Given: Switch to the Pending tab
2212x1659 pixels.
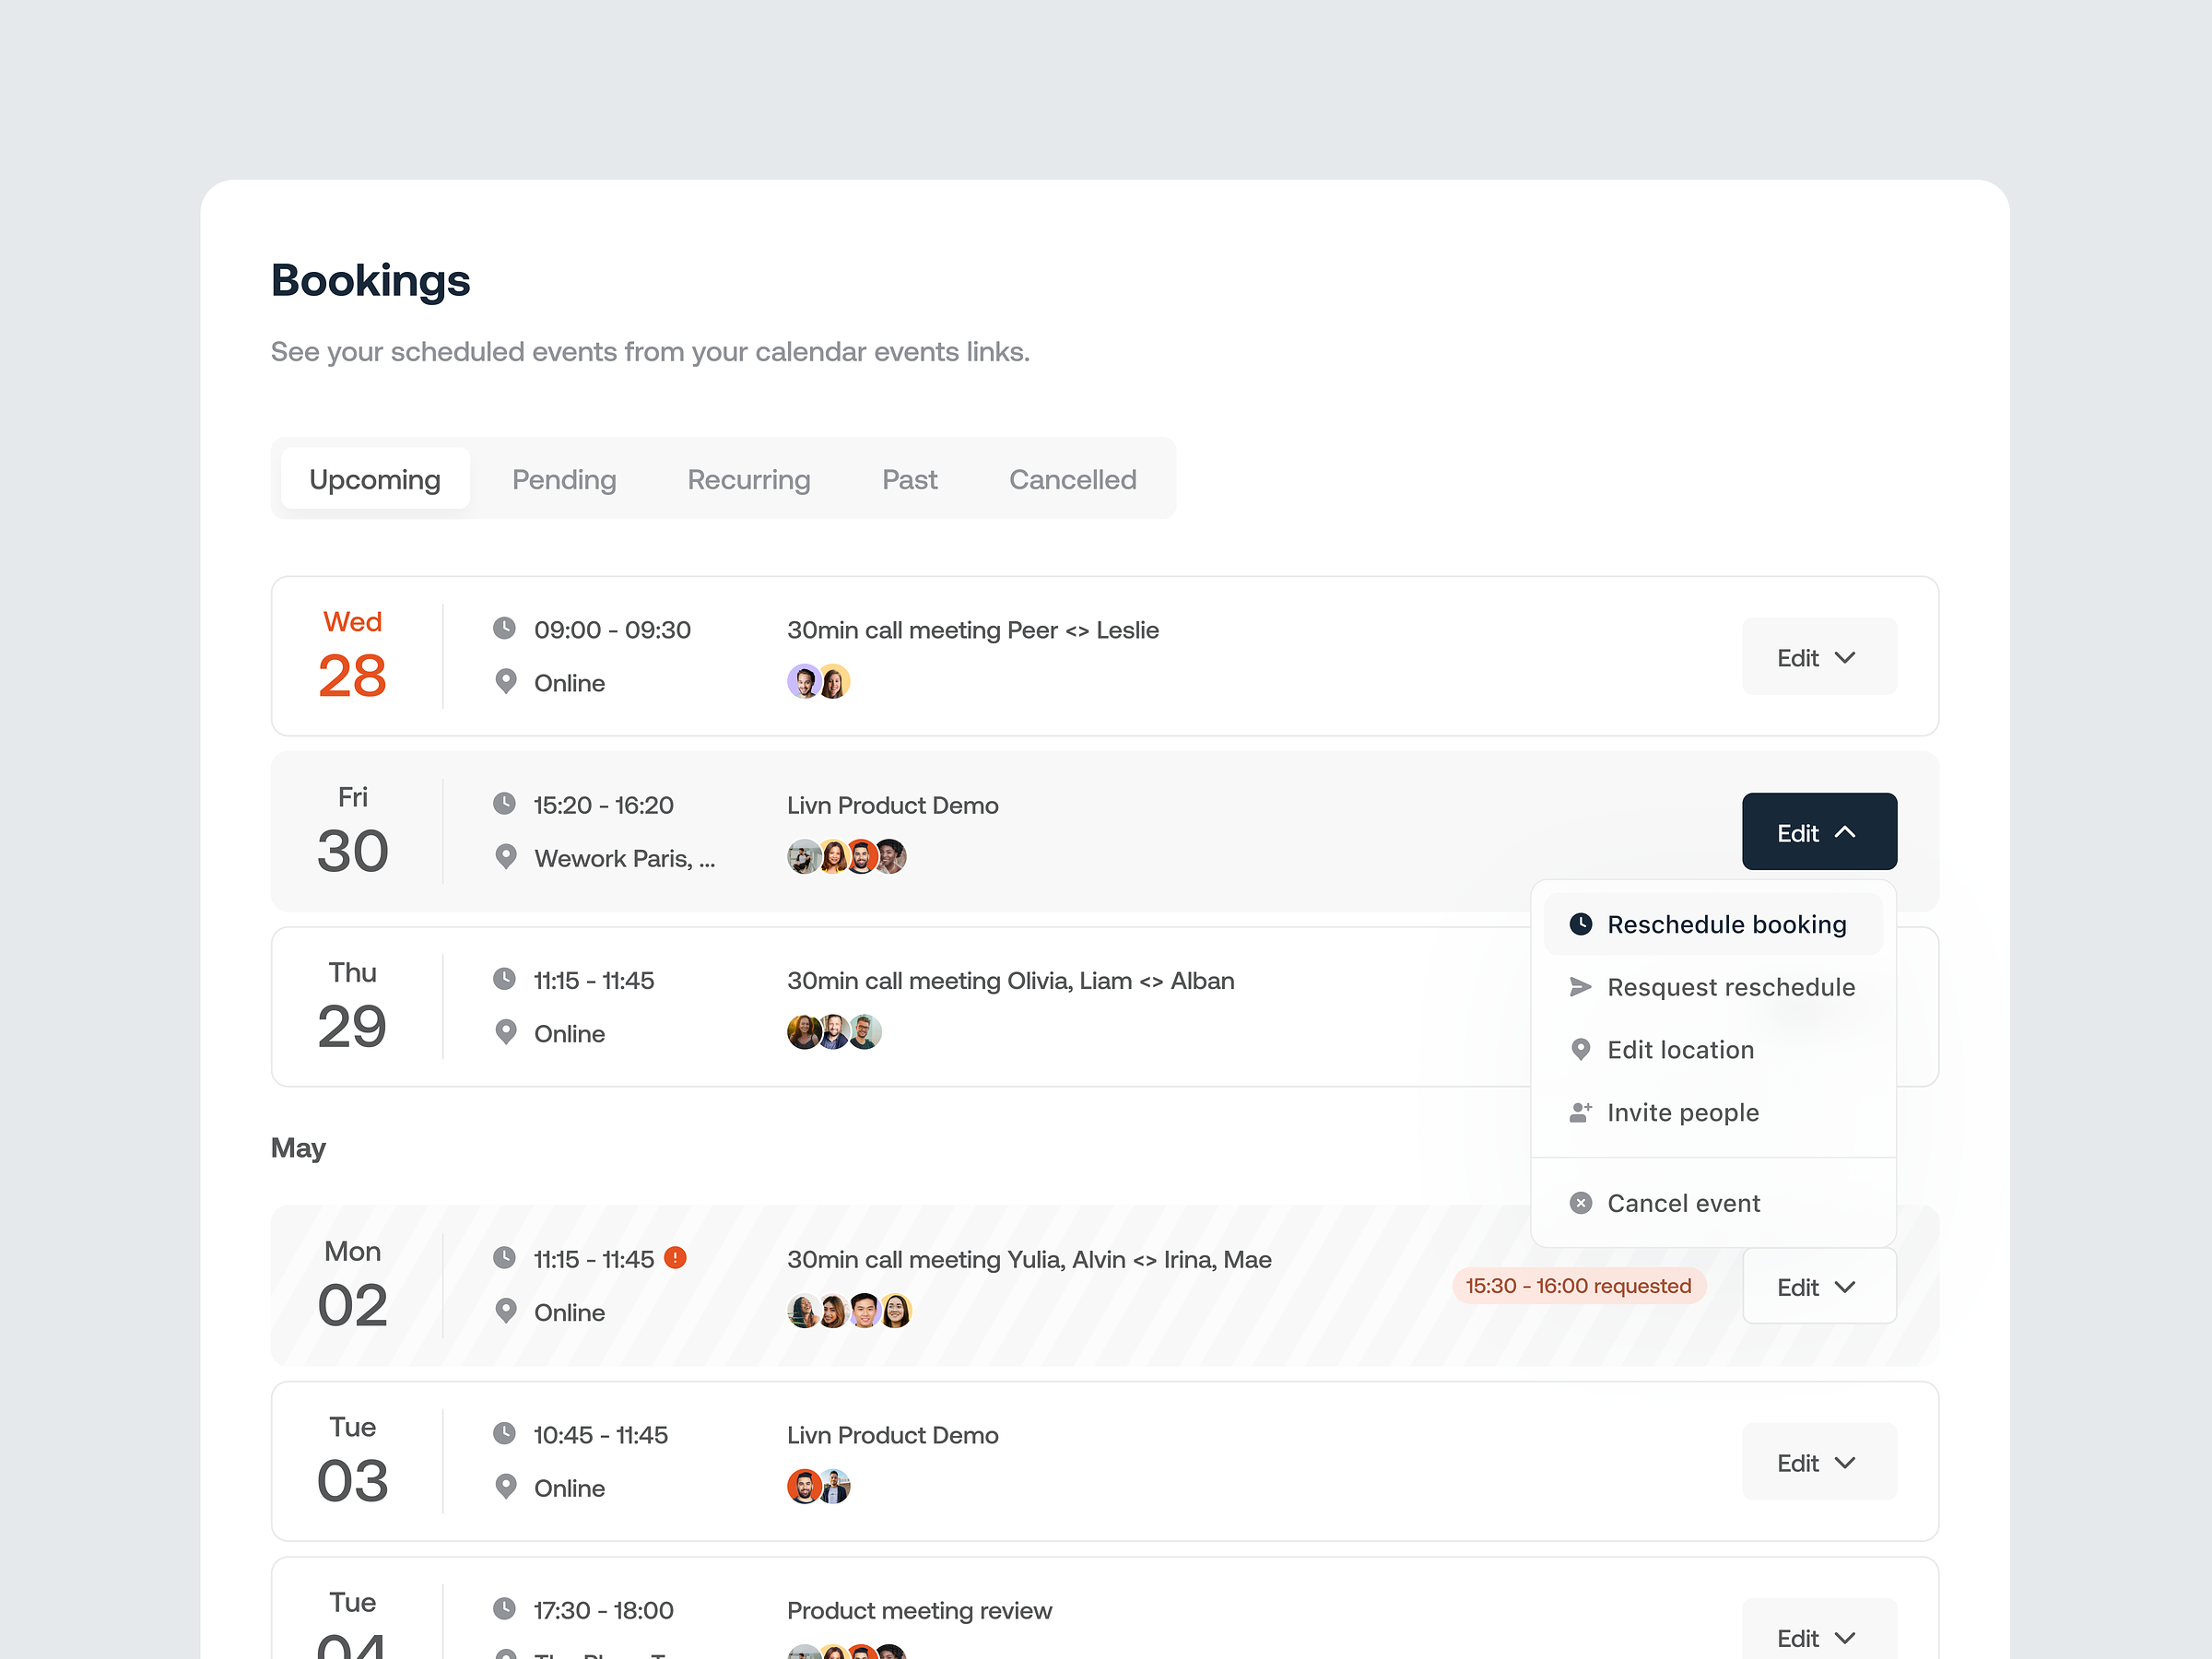Looking at the screenshot, I should pos(564,479).
